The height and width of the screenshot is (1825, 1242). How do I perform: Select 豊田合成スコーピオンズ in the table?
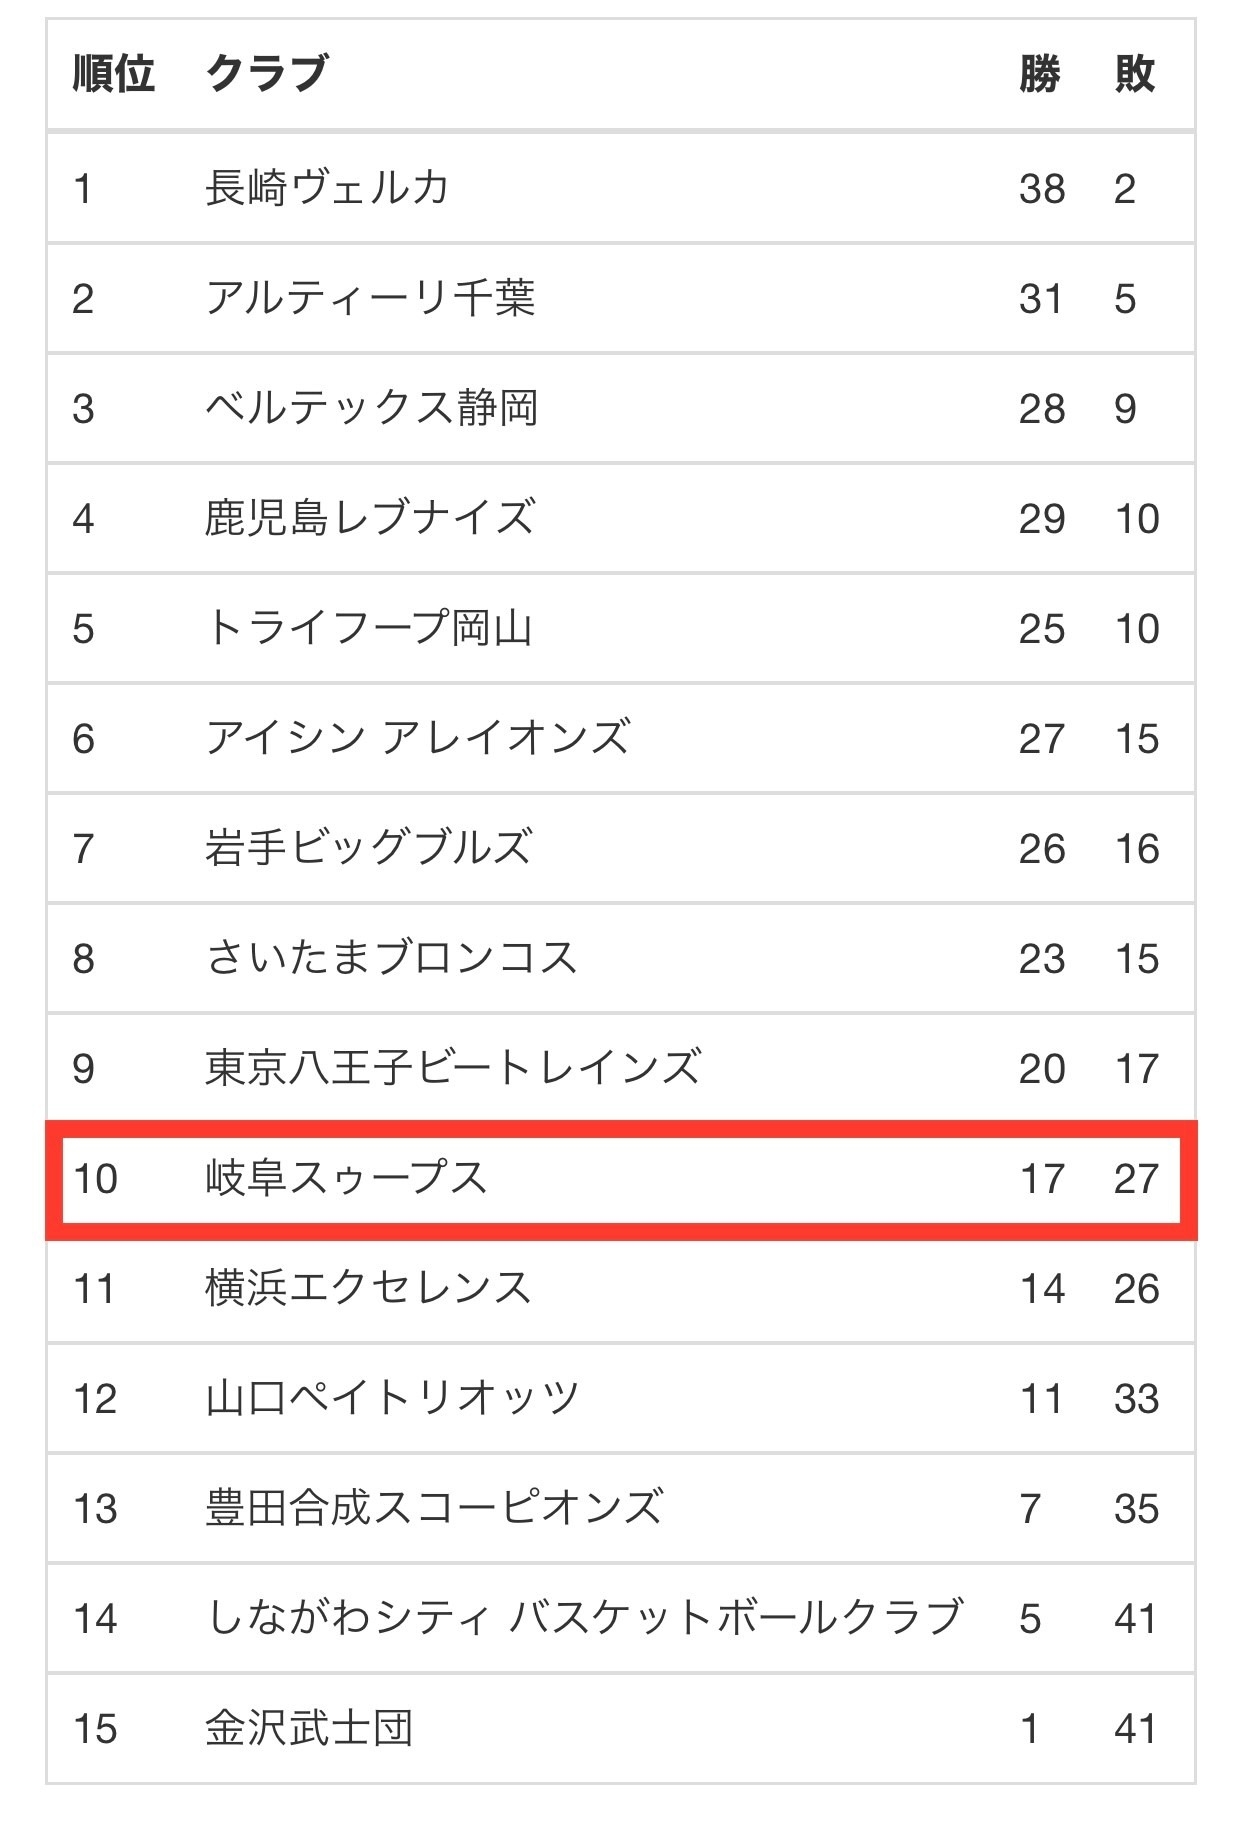(x=434, y=1508)
